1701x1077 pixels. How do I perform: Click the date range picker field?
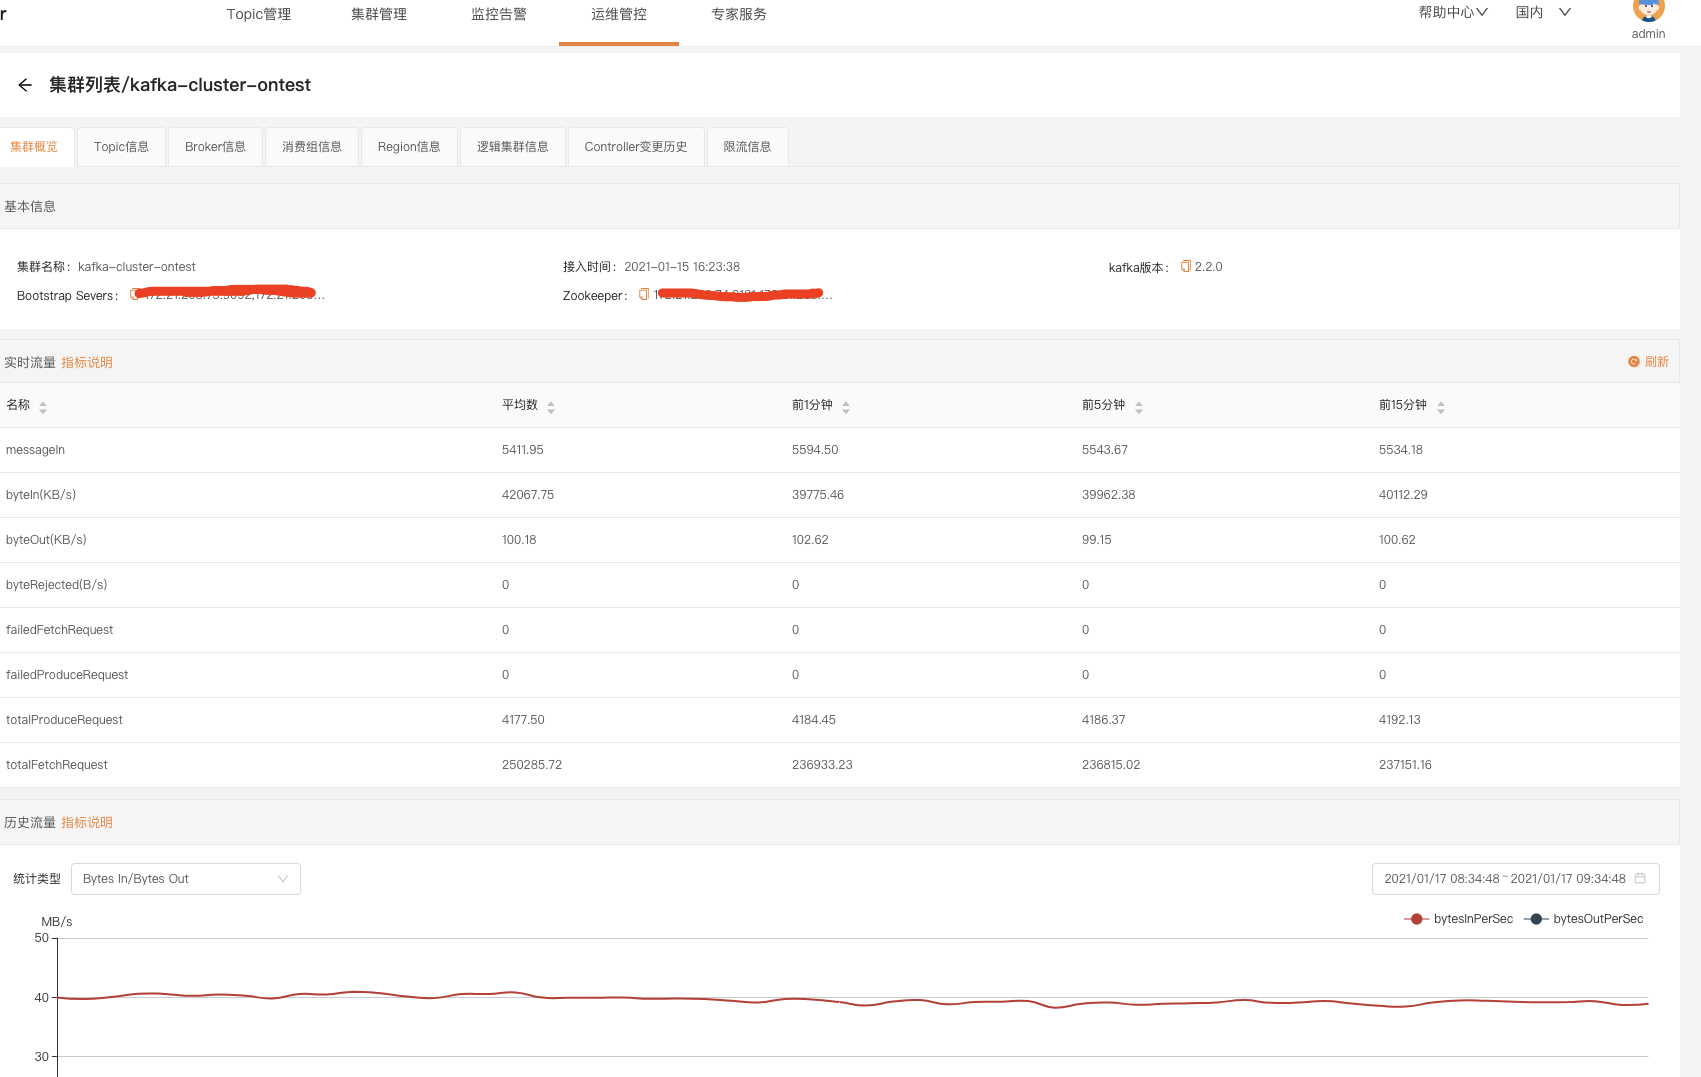click(x=1515, y=879)
